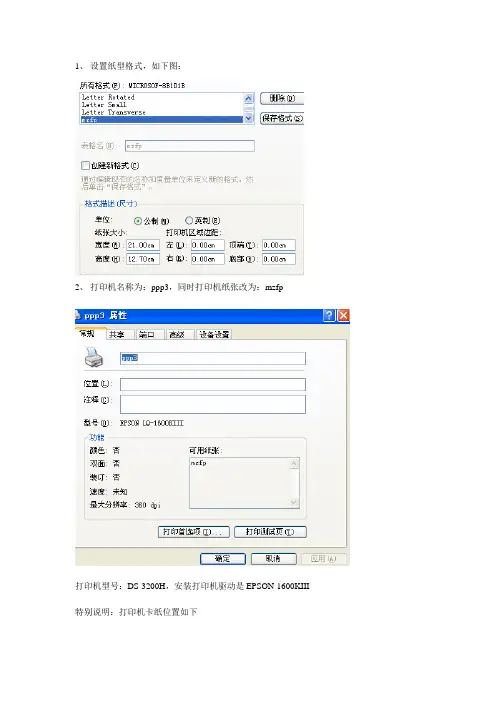Select 'Letter Small' in the forms list
The image size is (496, 702).
pos(104,104)
